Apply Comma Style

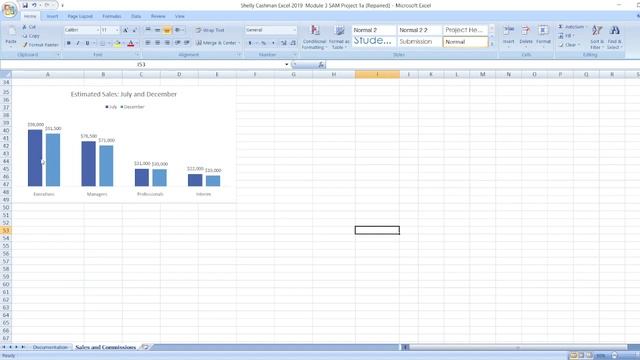(x=273, y=43)
